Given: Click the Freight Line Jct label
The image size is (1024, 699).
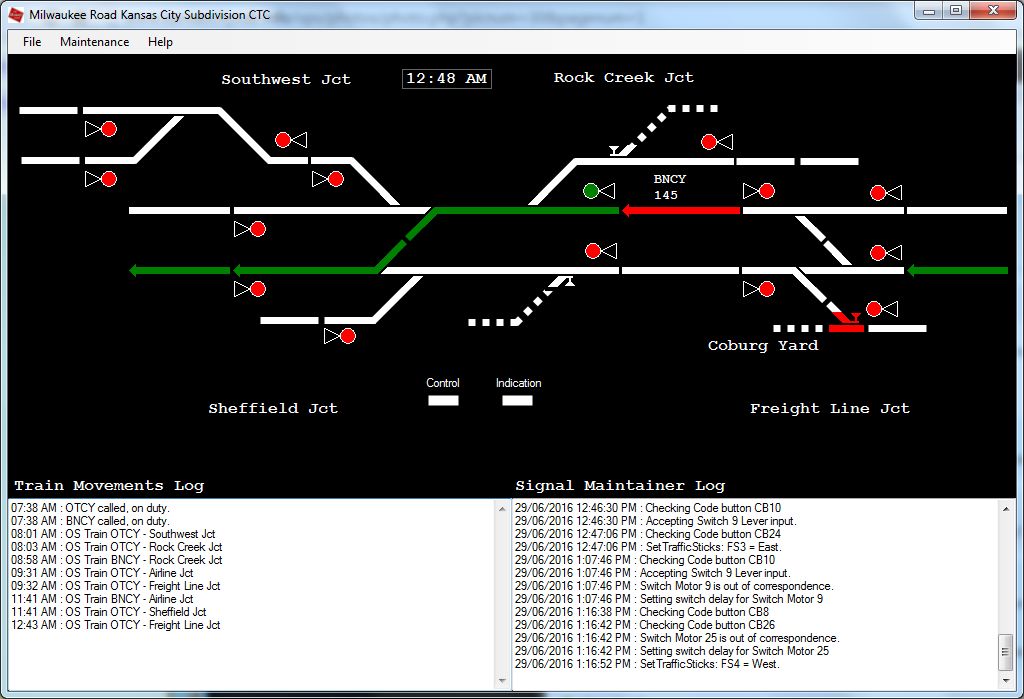Looking at the screenshot, I should pos(829,409).
